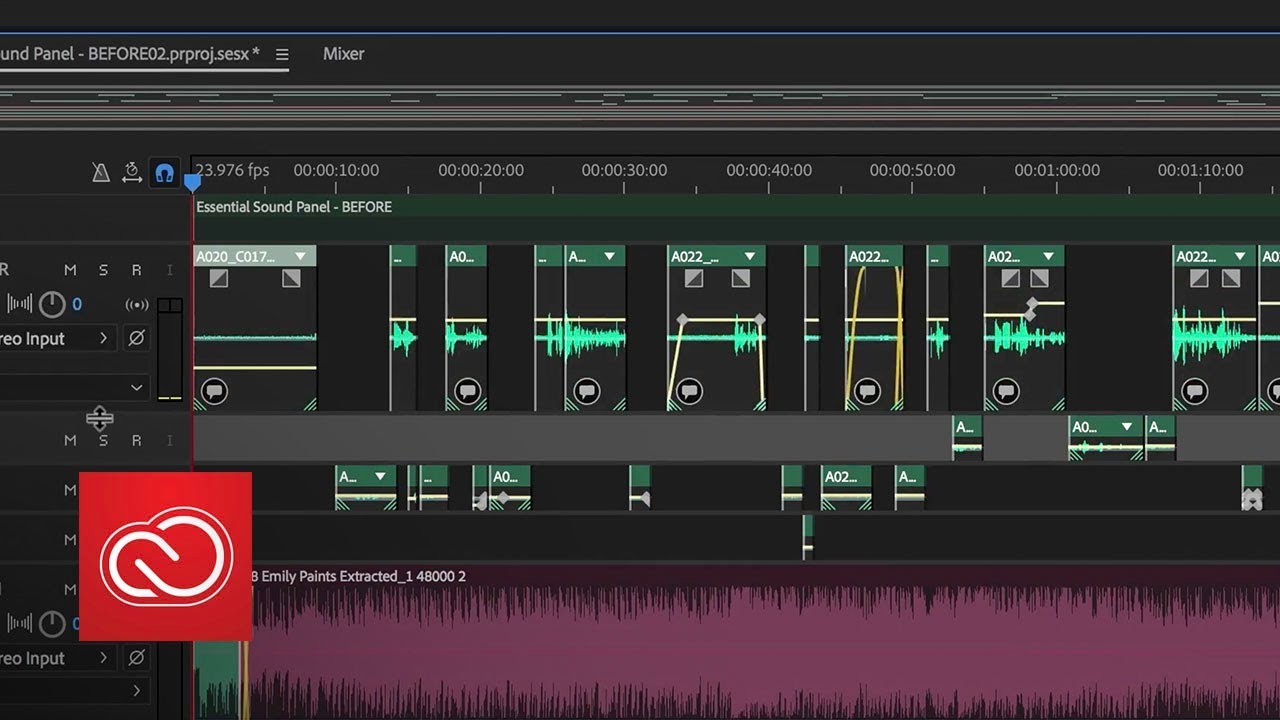This screenshot has height=720, width=1280.
Task: Click the 23.976 fps time display label
Action: [232, 170]
